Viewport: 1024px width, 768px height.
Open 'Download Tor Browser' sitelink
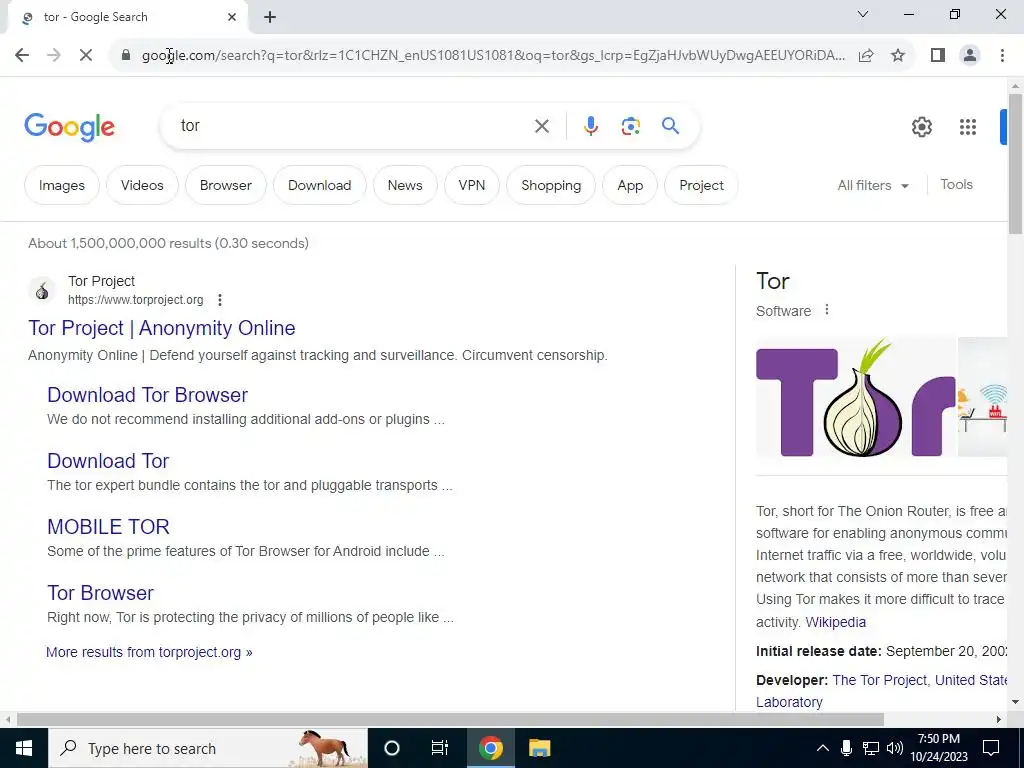click(148, 395)
